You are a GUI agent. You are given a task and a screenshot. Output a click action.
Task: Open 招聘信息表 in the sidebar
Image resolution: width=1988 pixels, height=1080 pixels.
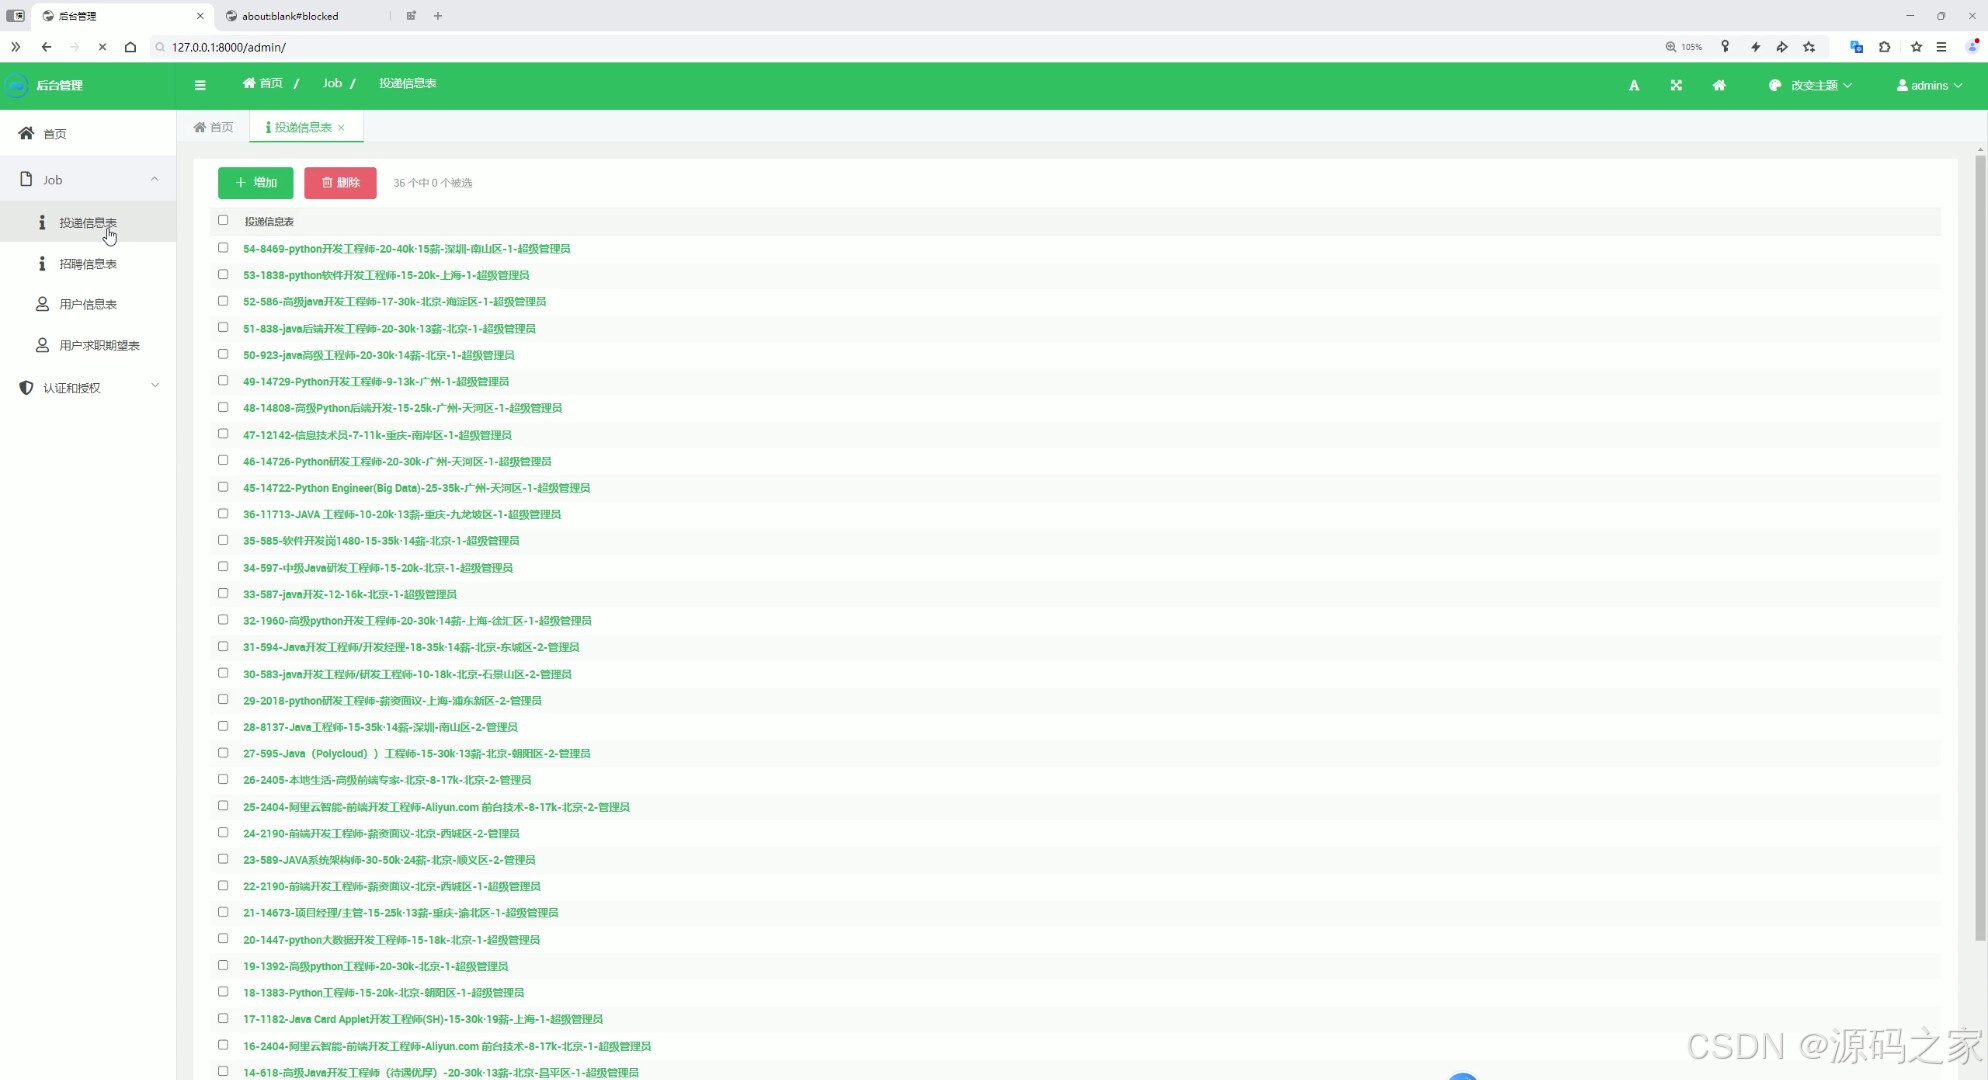point(88,264)
